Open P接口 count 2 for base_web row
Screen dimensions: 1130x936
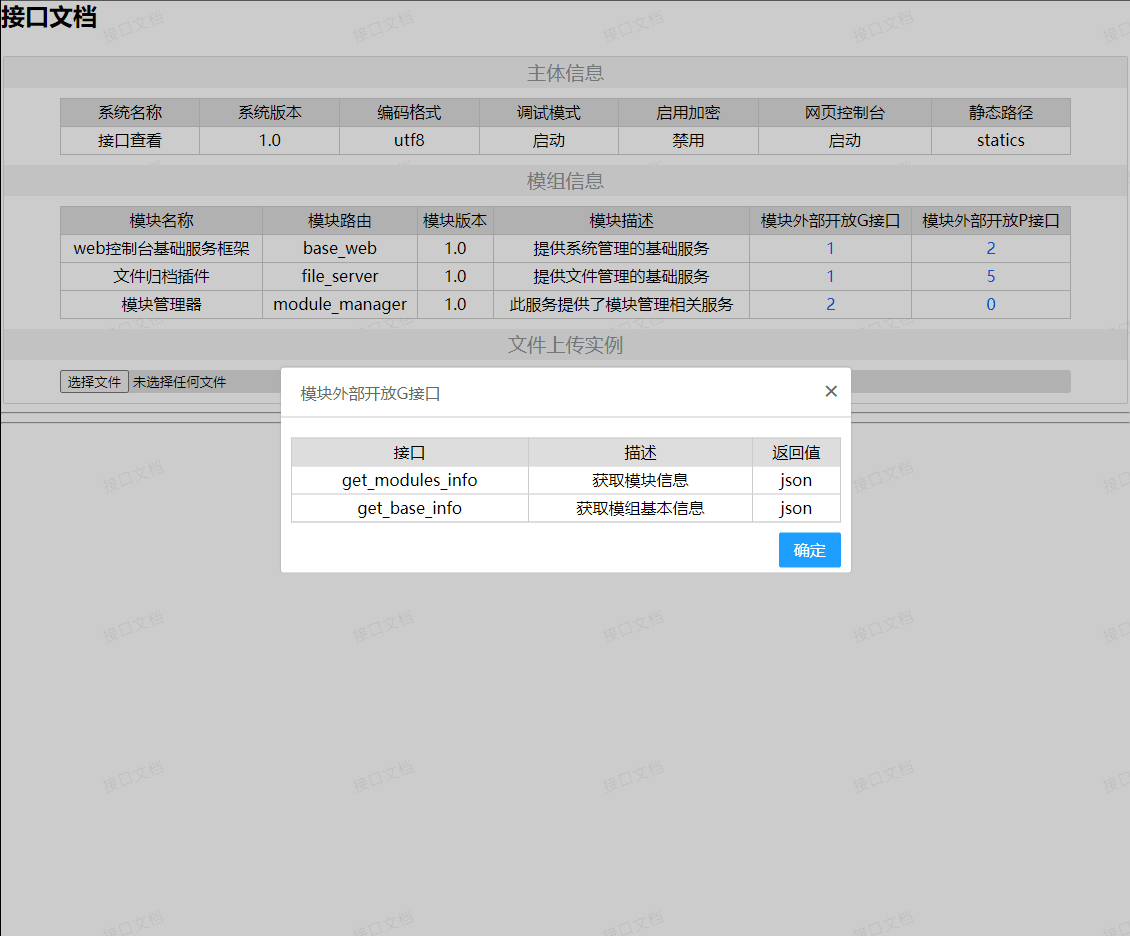(x=991, y=249)
